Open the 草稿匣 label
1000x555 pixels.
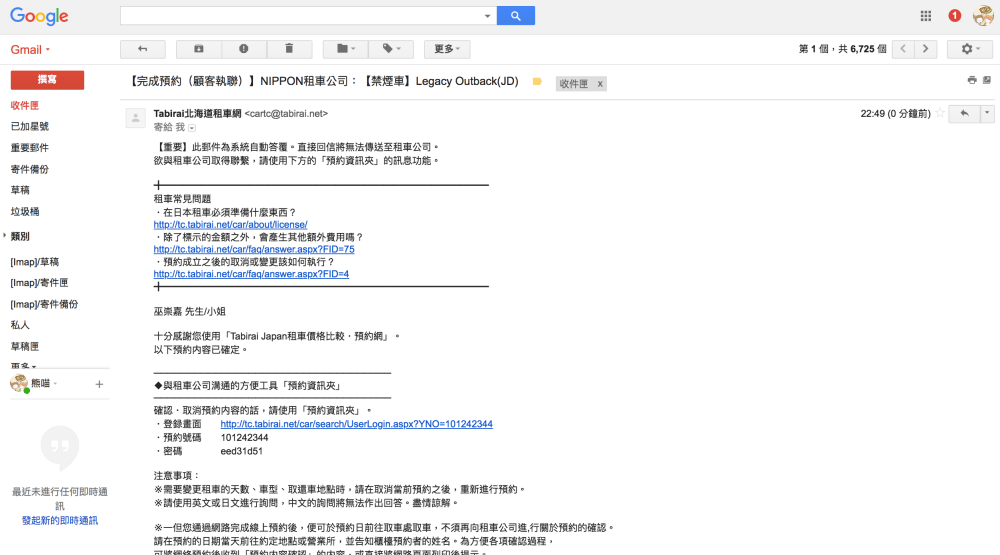[x=25, y=346]
